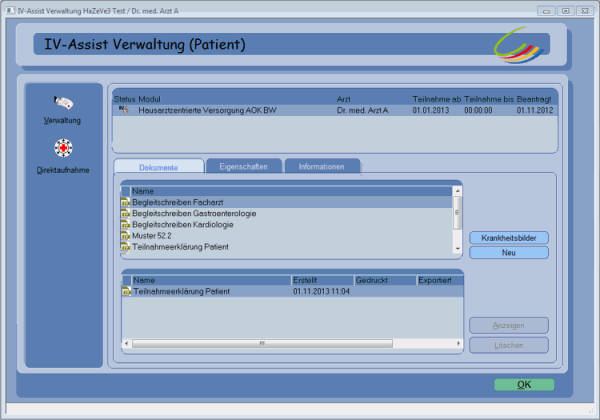Click status icon of Hausarztzentrierte Versorgung row
This screenshot has height=420, width=600.
tap(123, 110)
